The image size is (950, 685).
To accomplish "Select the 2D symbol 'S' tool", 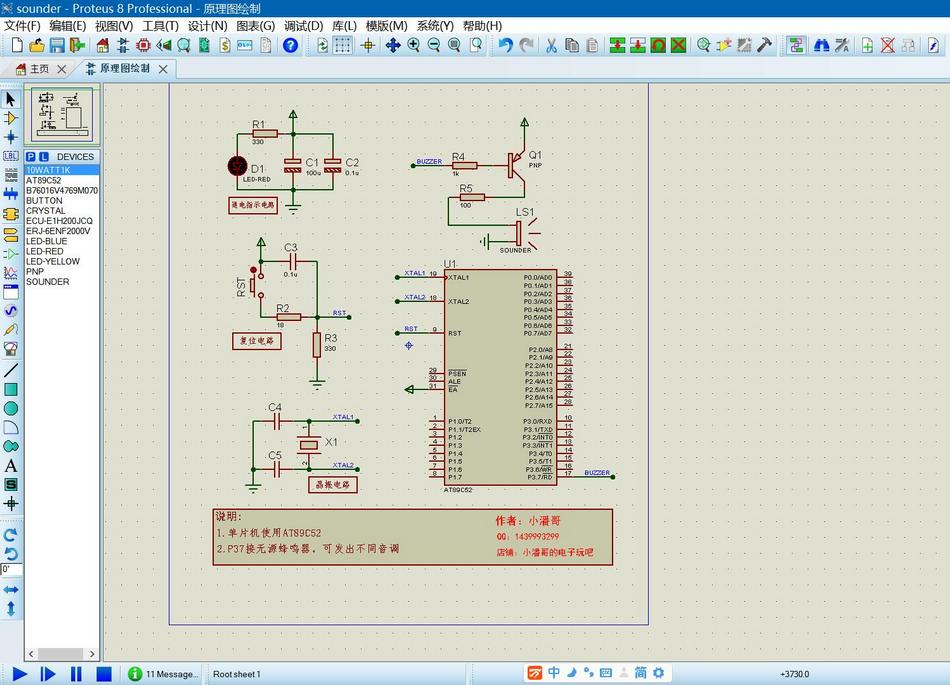I will [x=10, y=485].
